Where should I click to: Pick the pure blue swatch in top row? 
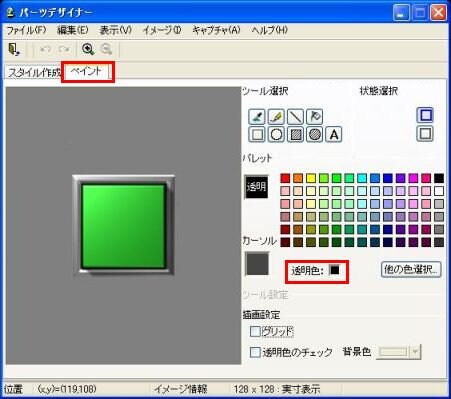tap(388, 178)
